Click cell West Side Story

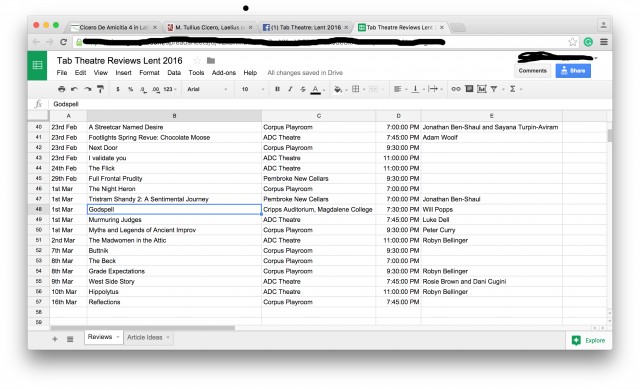coord(174,282)
